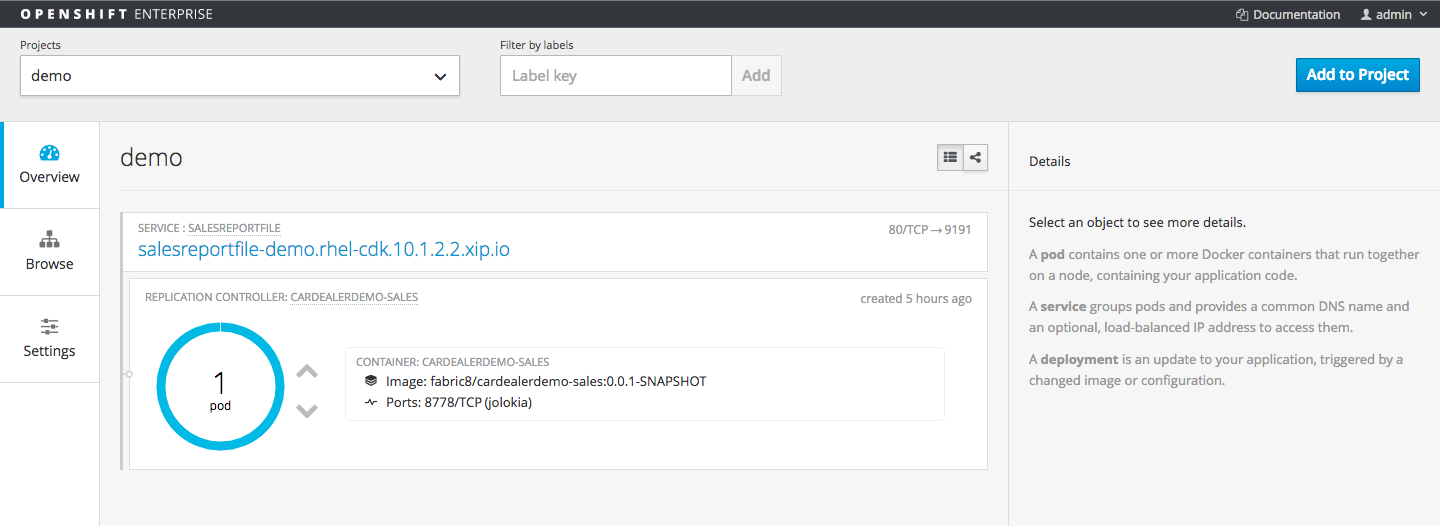This screenshot has width=1440, height=526.
Task: Scale down pods with down arrow
Action: (307, 410)
